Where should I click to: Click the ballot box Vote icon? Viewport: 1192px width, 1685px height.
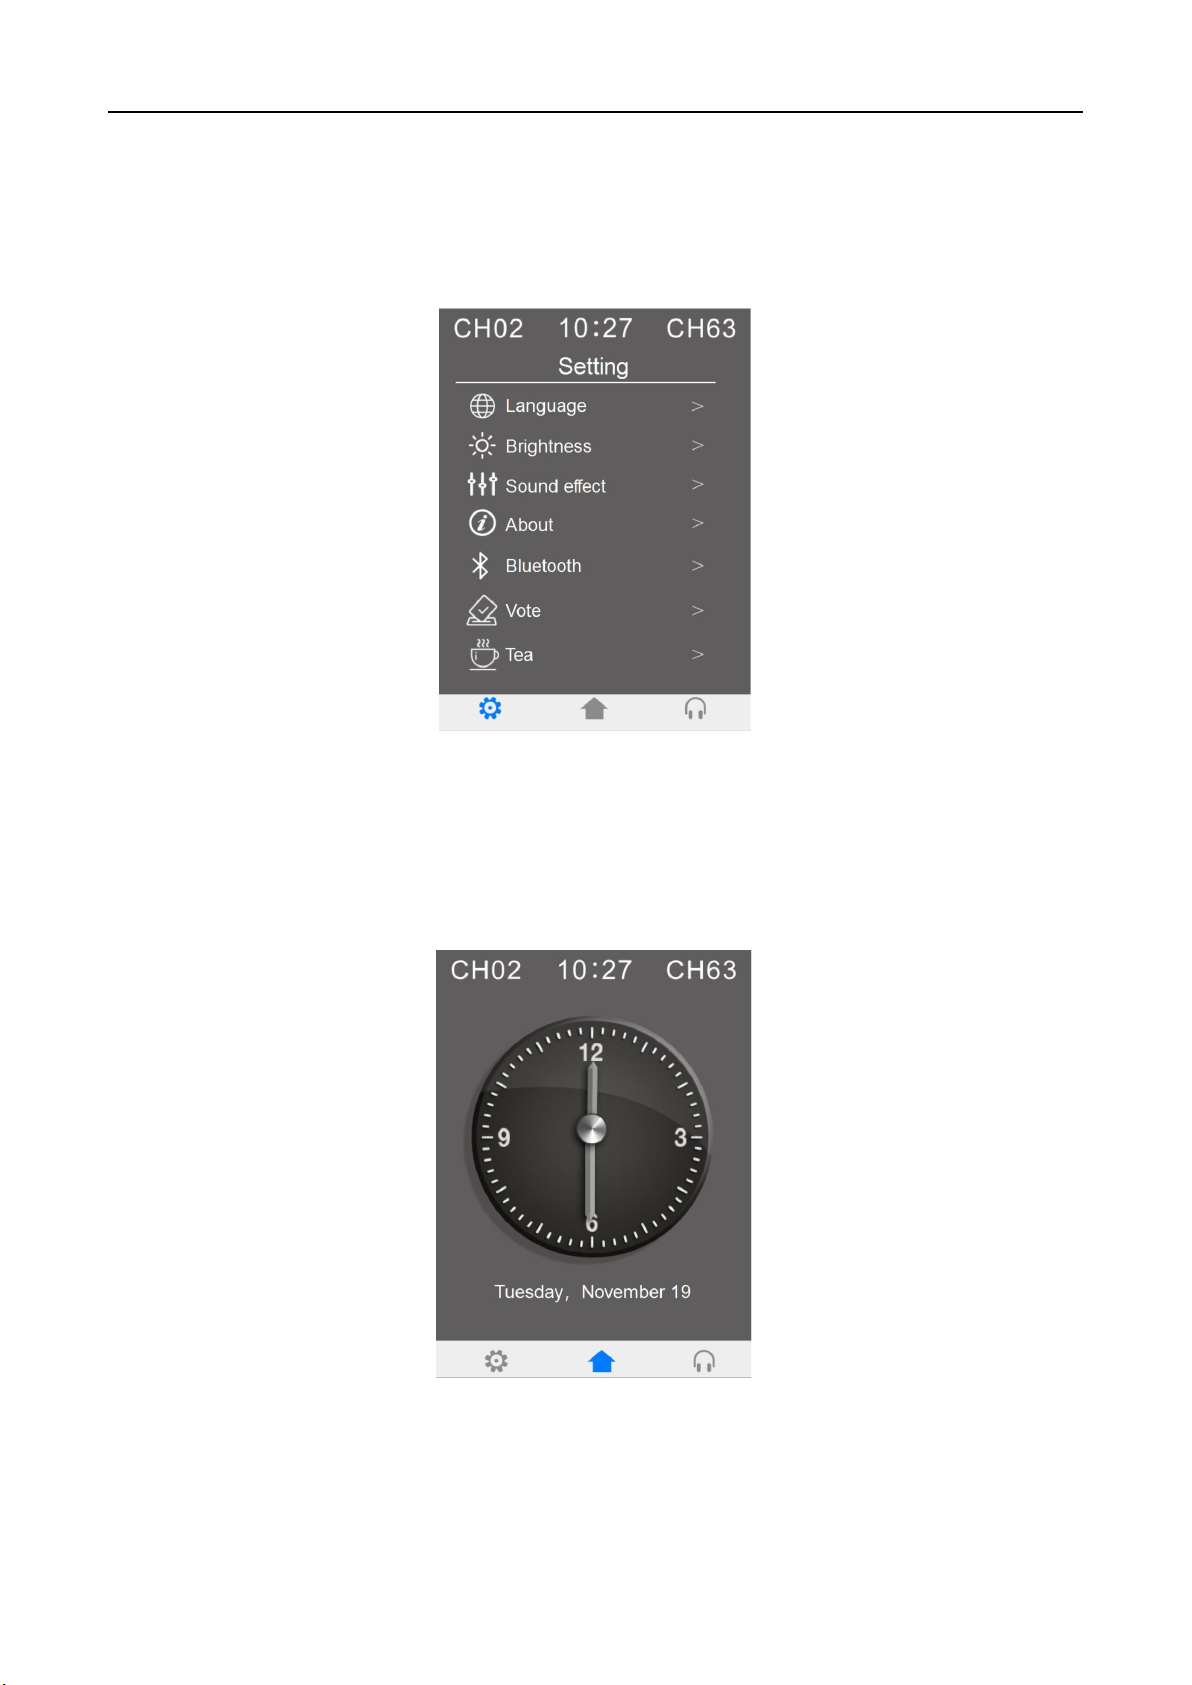tap(482, 610)
